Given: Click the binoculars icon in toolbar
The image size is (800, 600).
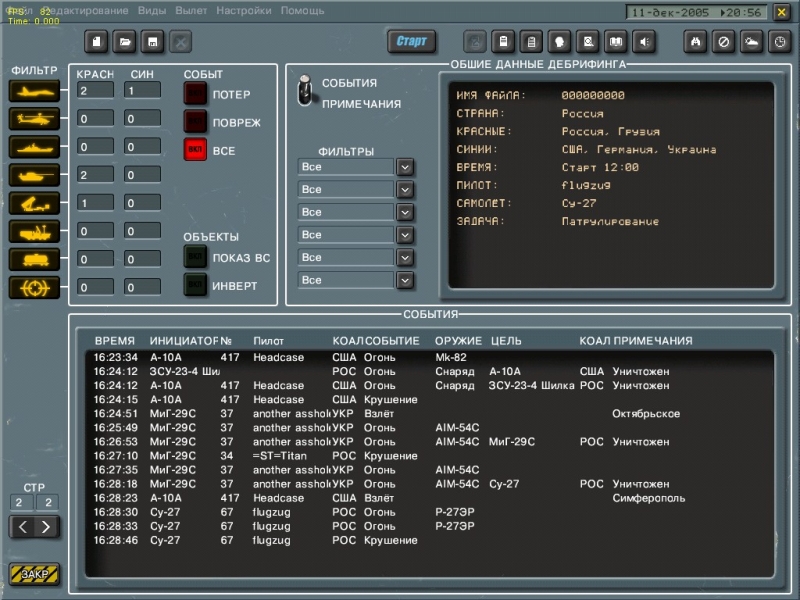Looking at the screenshot, I should click(x=695, y=42).
